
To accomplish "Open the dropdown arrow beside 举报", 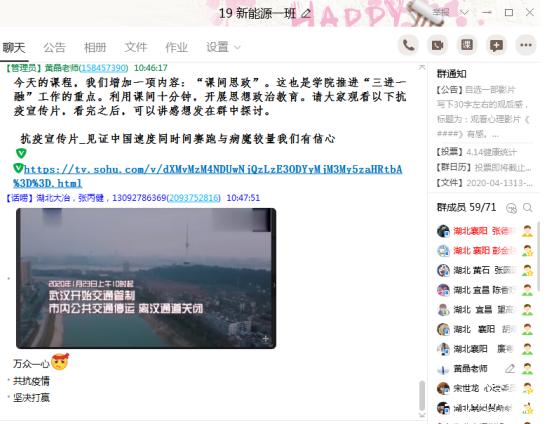I will pos(464,13).
